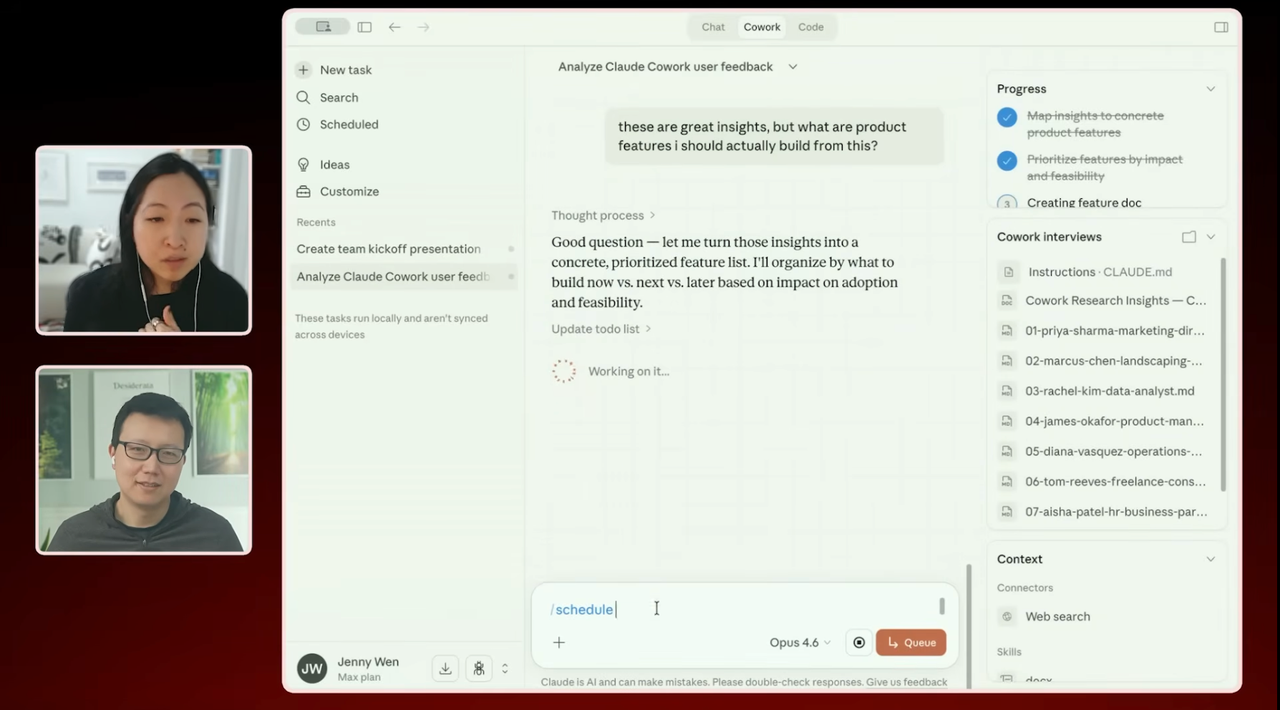Viewport: 1280px width, 710px height.
Task: Click the plus attachment icon in the prompt box
Action: click(559, 643)
